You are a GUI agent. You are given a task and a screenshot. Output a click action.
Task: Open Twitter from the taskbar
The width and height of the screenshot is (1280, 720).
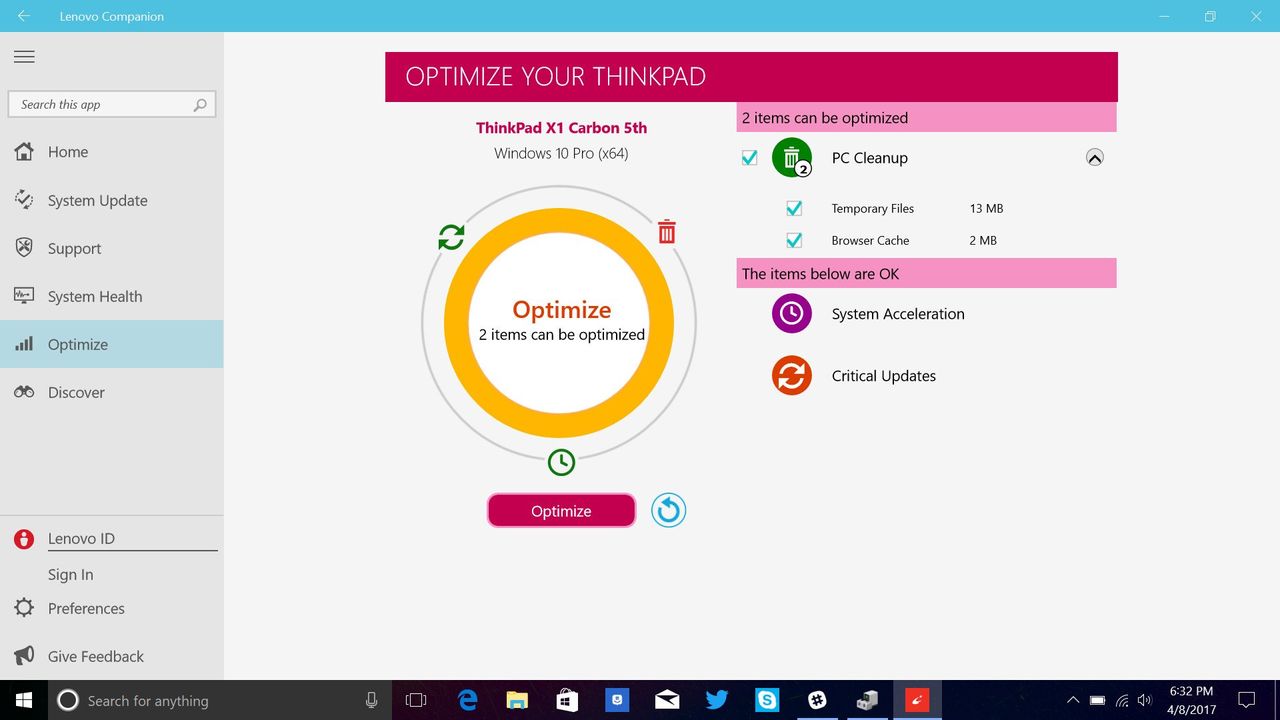click(x=717, y=700)
